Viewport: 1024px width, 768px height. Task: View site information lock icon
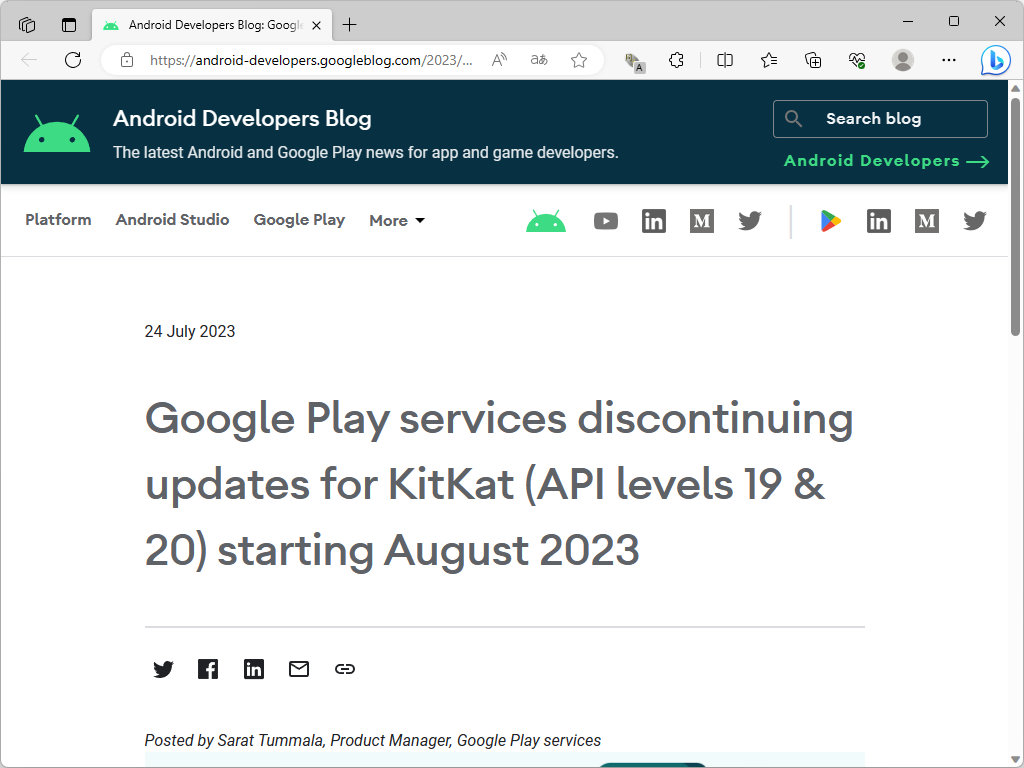click(127, 60)
